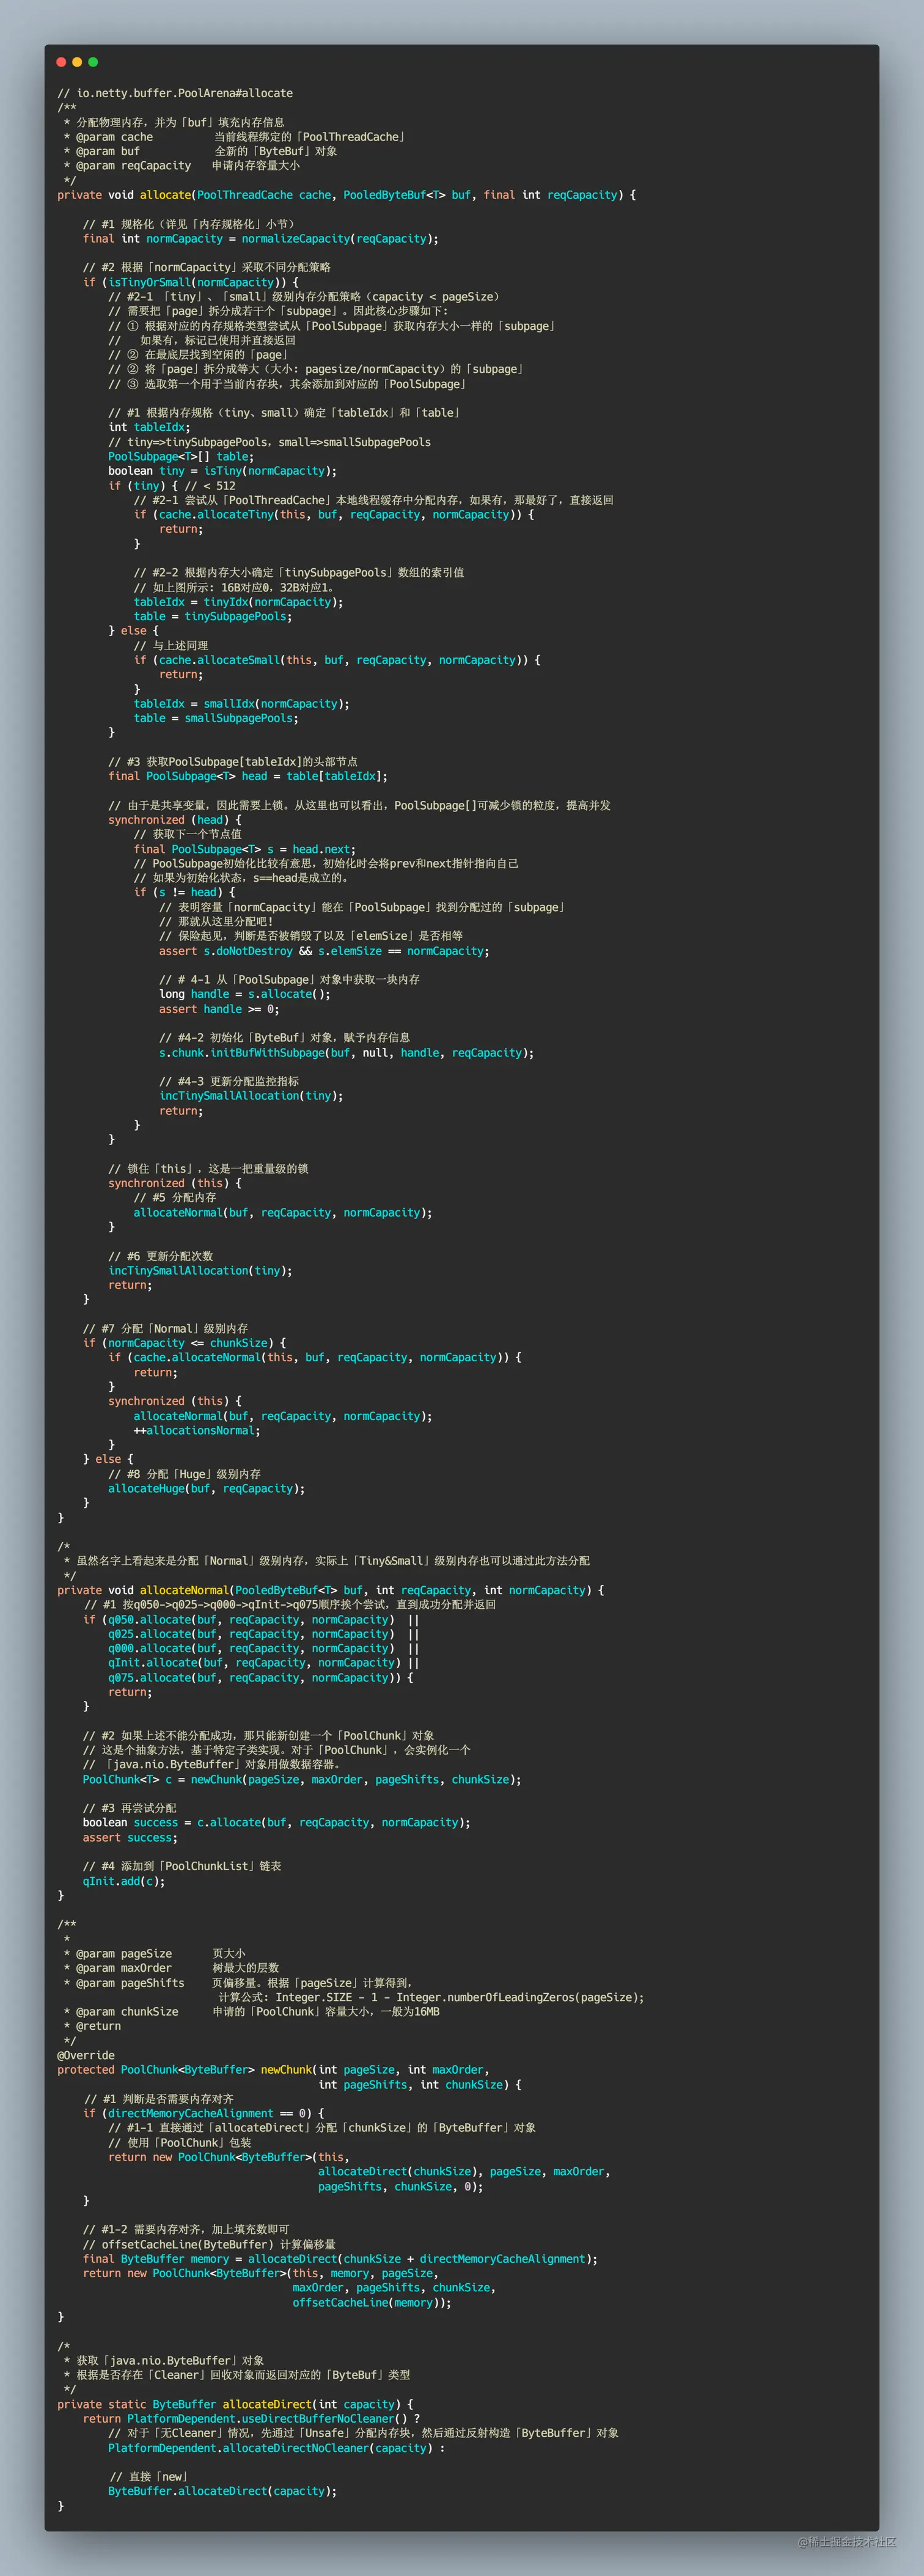Click 'final PoolSubpage<T> s = head.next;'
This screenshot has height=2576, width=924.
pos(244,849)
